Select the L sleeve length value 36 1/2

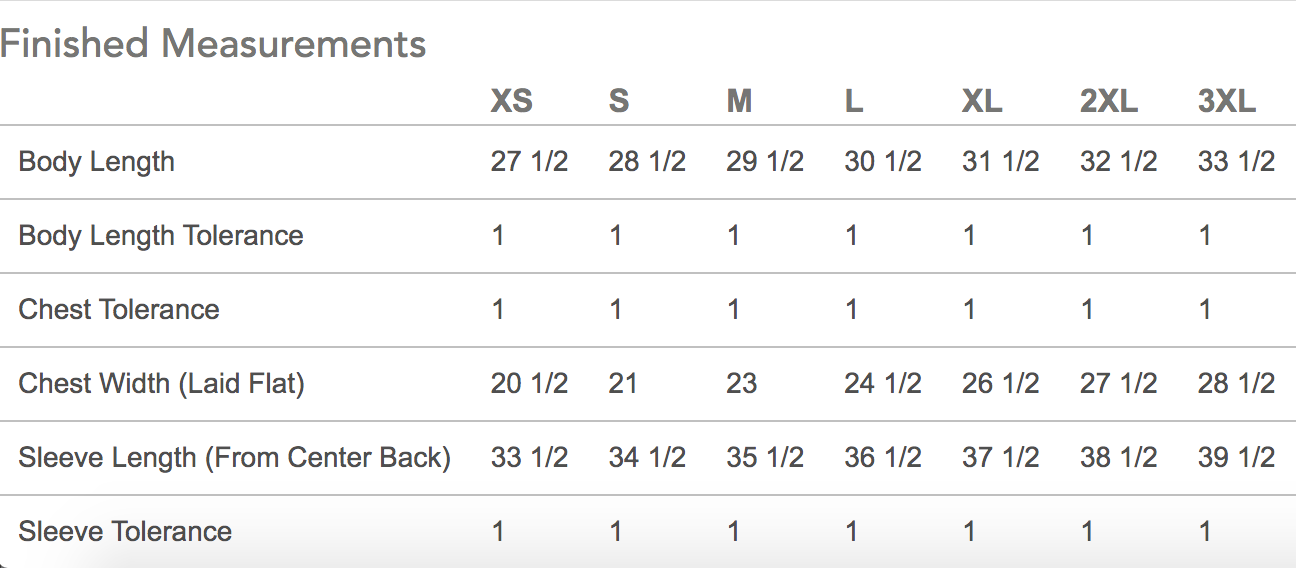883,458
